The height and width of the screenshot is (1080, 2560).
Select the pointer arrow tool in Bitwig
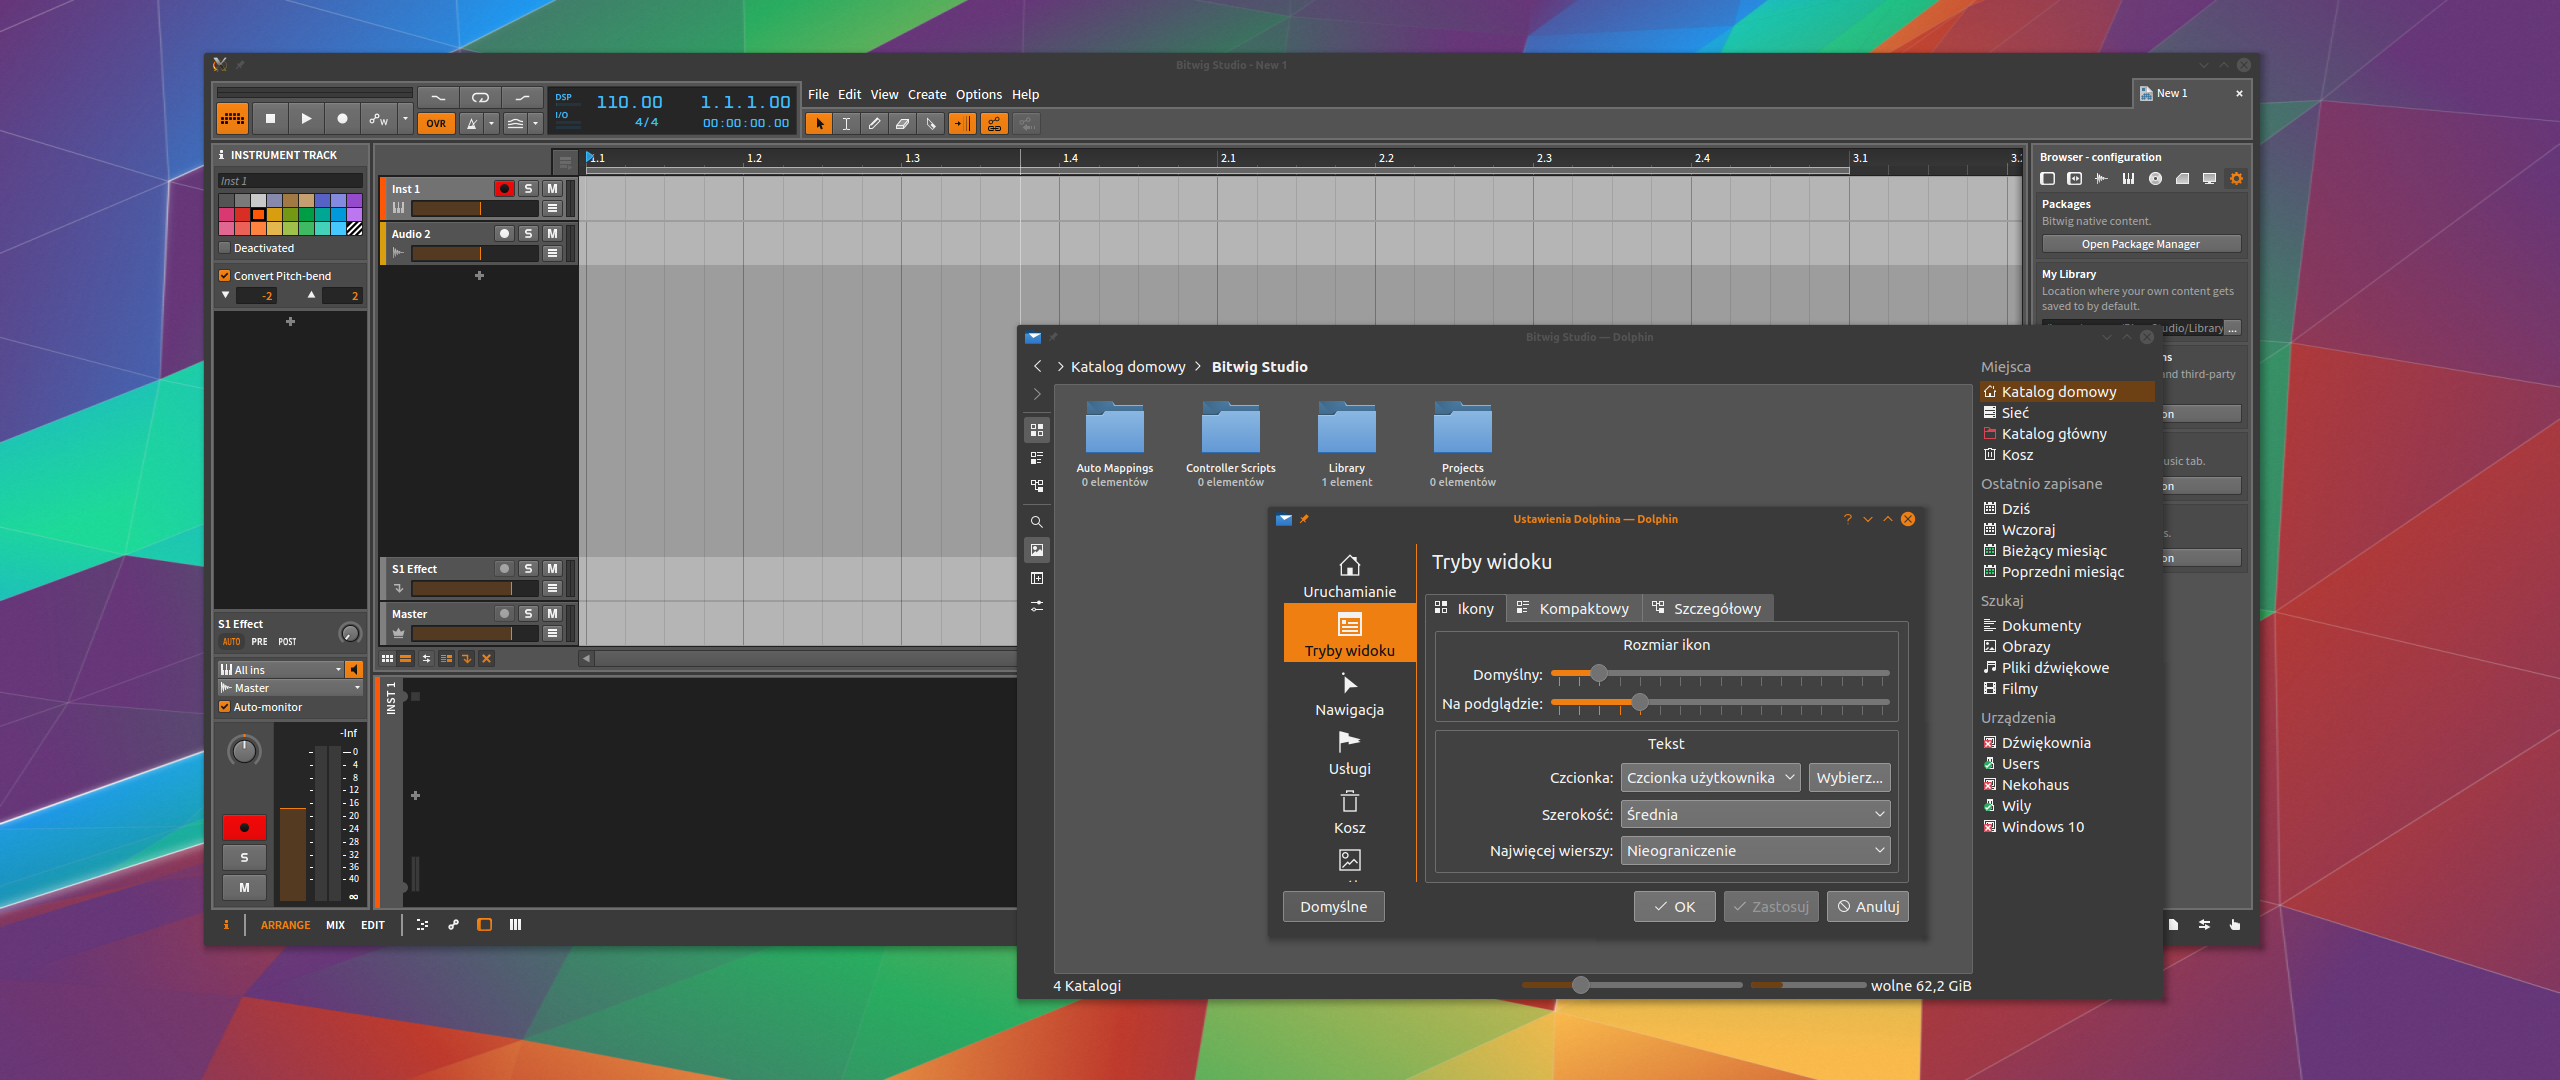(x=819, y=124)
